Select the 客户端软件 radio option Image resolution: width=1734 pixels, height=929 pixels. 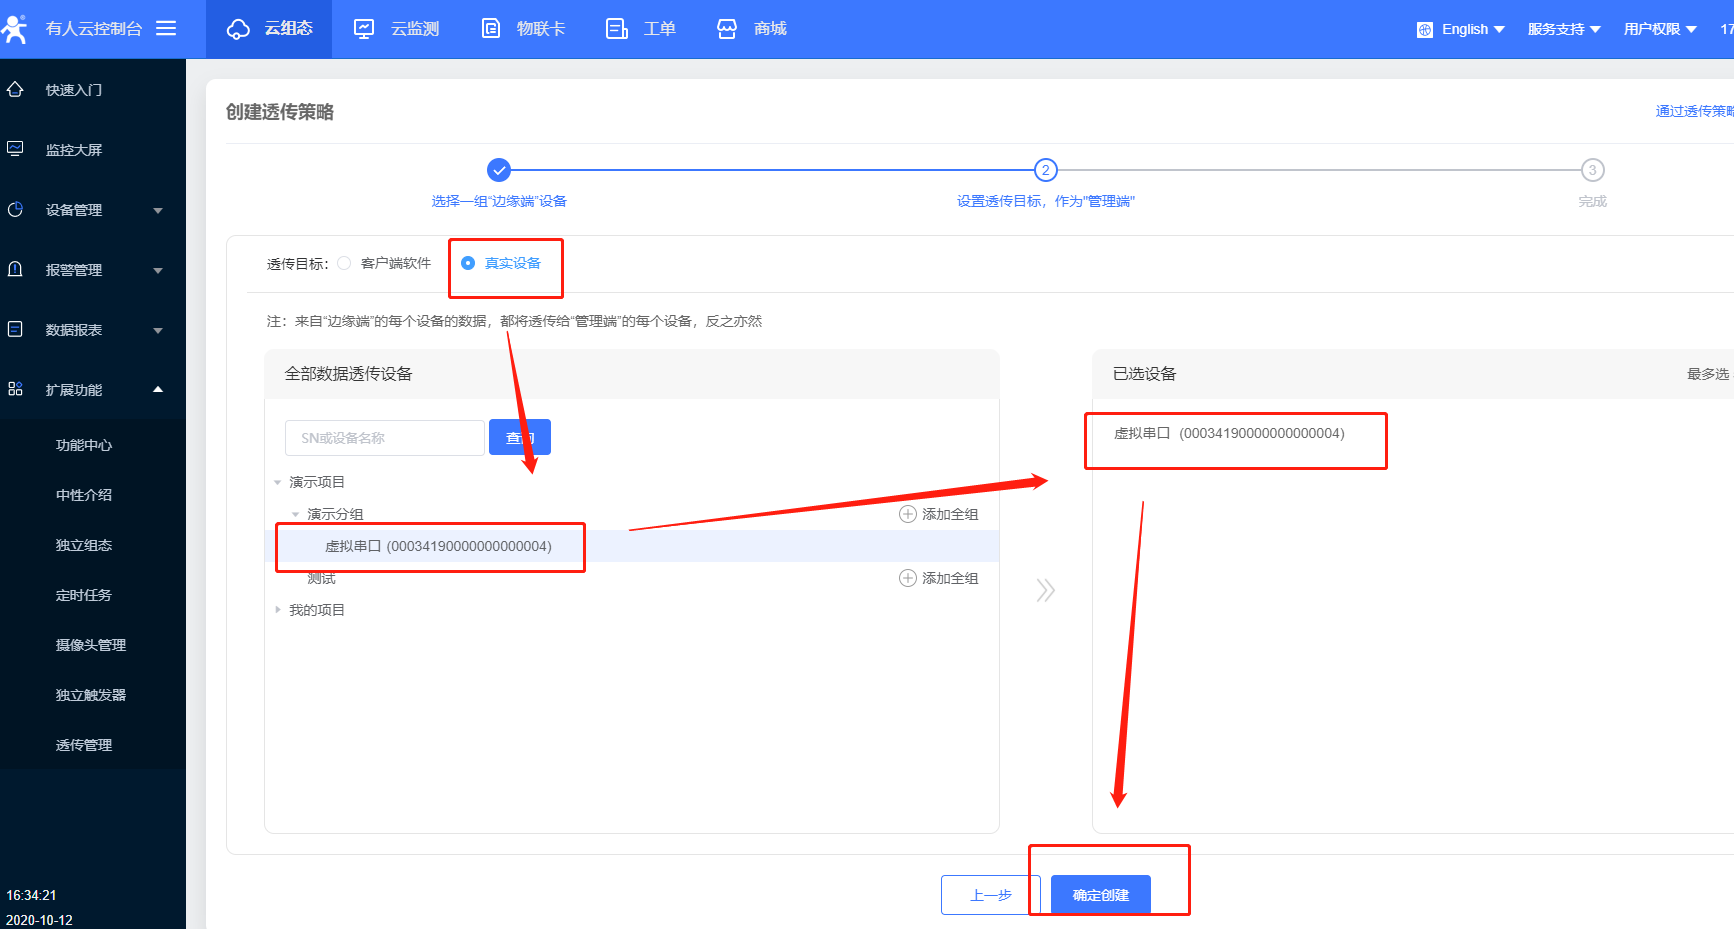point(344,263)
